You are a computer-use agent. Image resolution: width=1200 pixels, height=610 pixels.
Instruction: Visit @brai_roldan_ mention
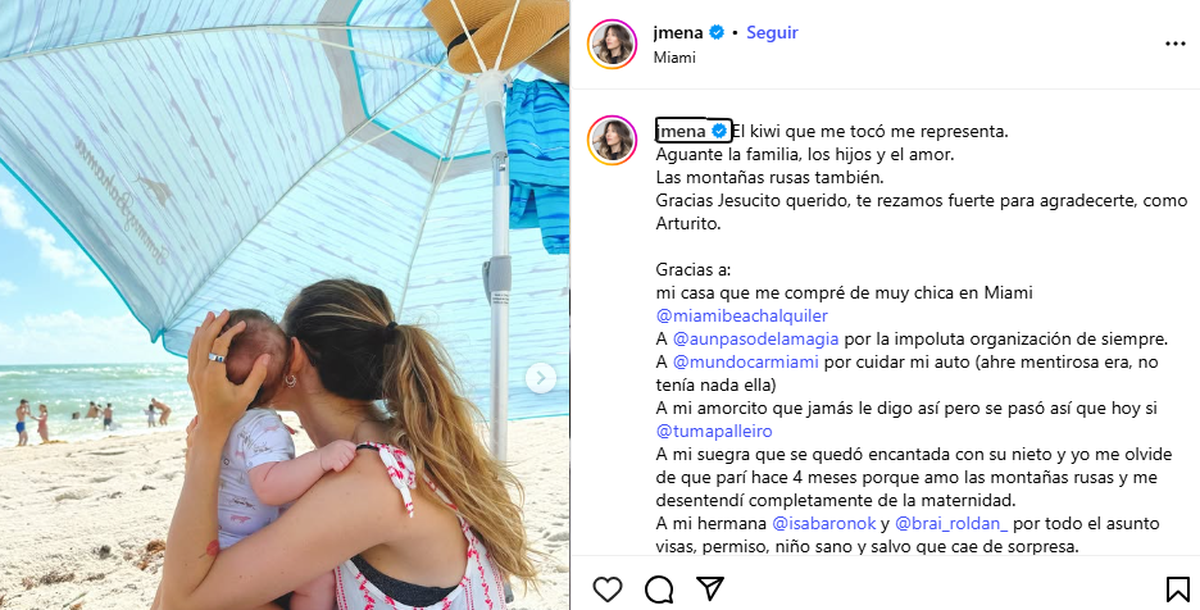point(952,523)
